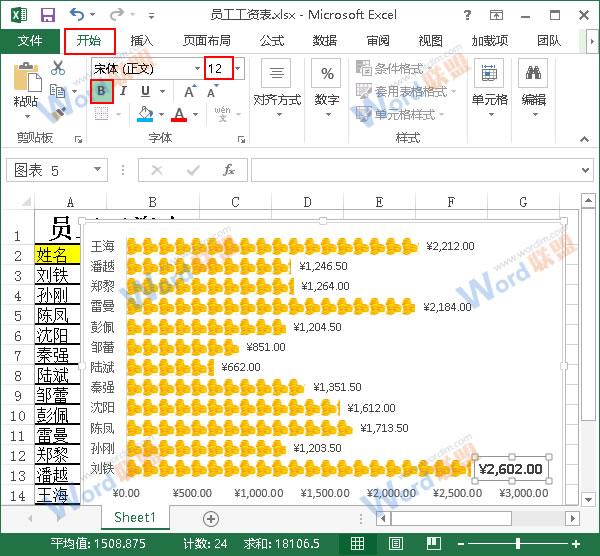Expand font size dropdown arrow
This screenshot has width=600, height=556.
[238, 68]
